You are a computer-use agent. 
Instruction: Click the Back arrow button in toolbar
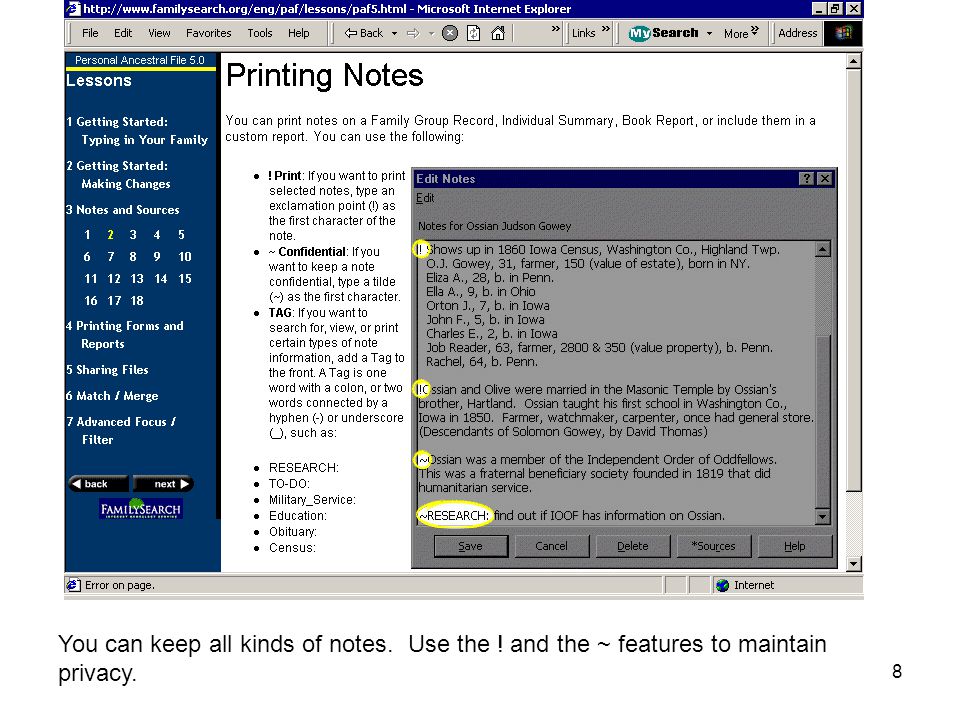click(364, 33)
